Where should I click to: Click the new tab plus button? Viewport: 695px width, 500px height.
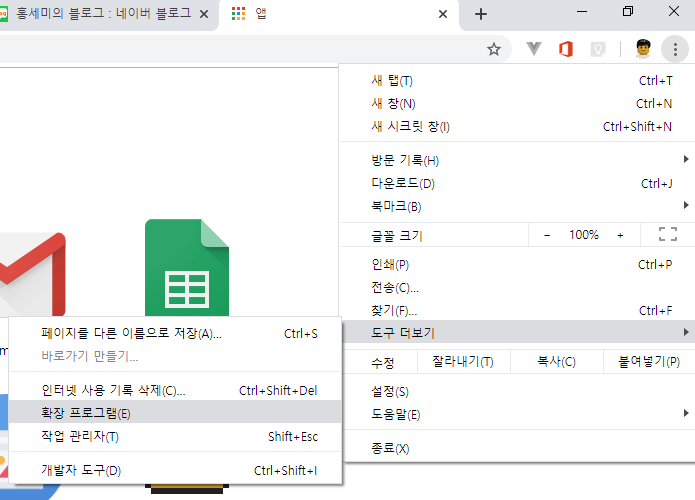point(480,14)
